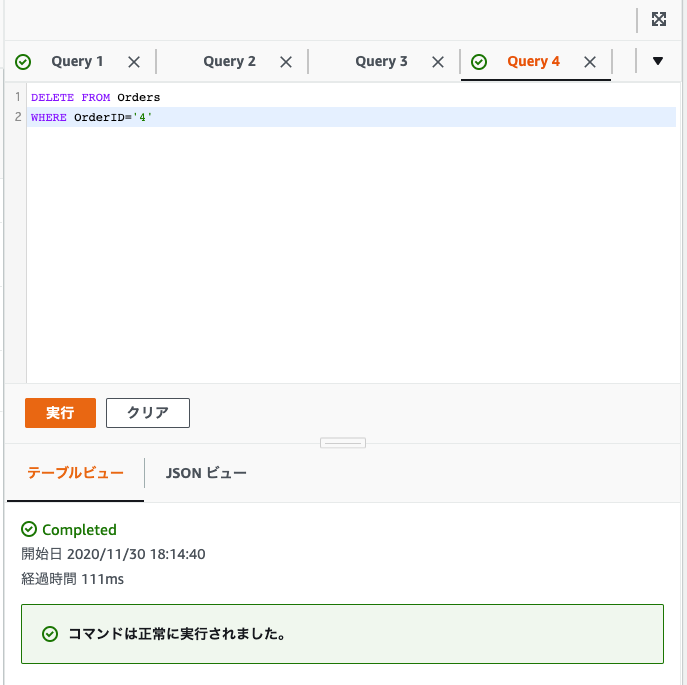Click the resize handle between editor and results
This screenshot has height=685, width=687.
343,443
